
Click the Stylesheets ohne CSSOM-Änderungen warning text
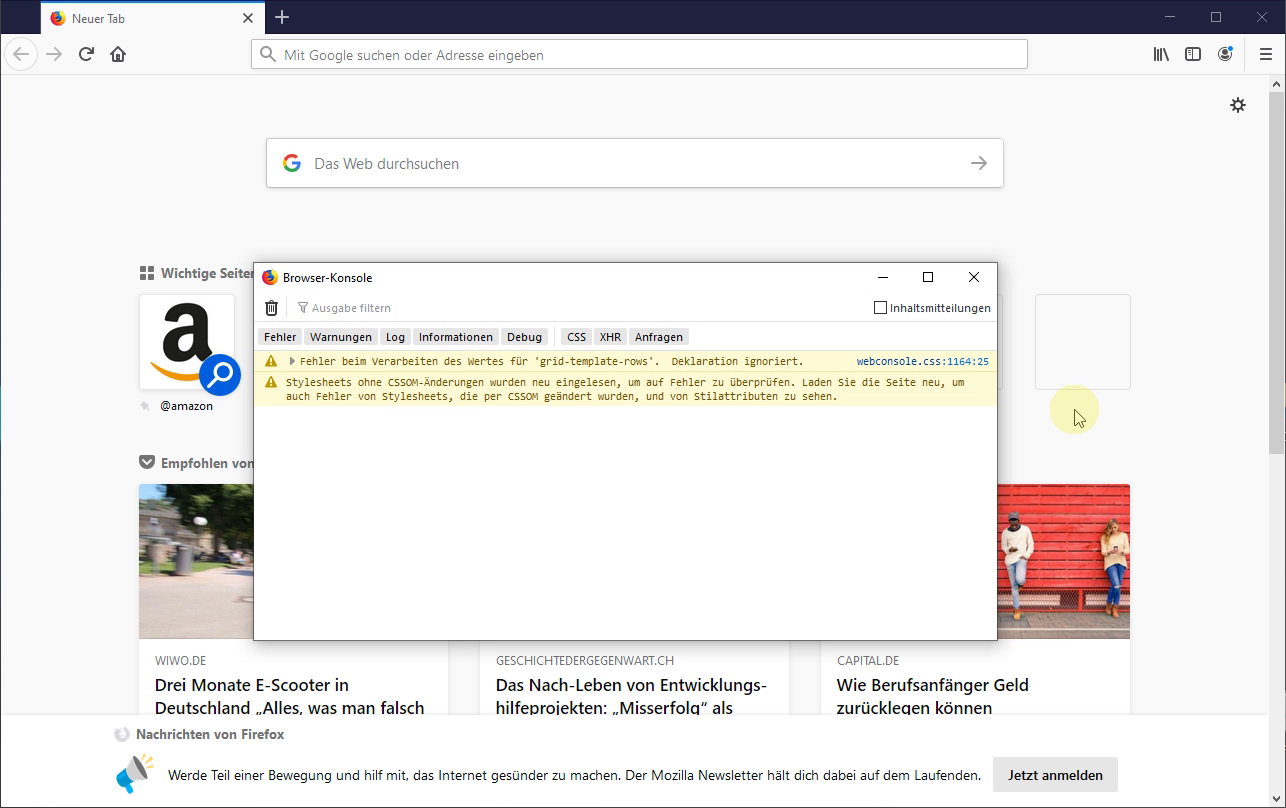[x=625, y=389]
